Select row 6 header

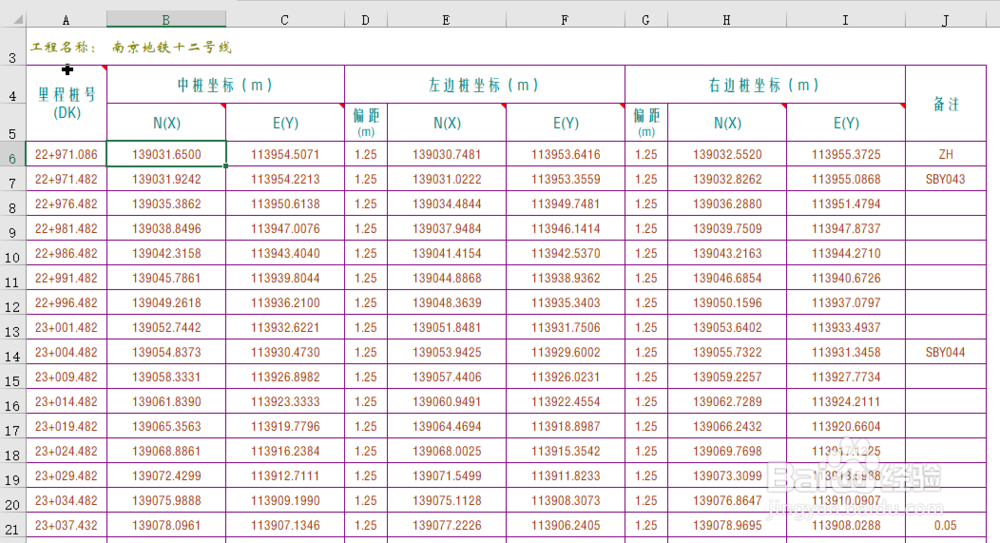[x=13, y=154]
